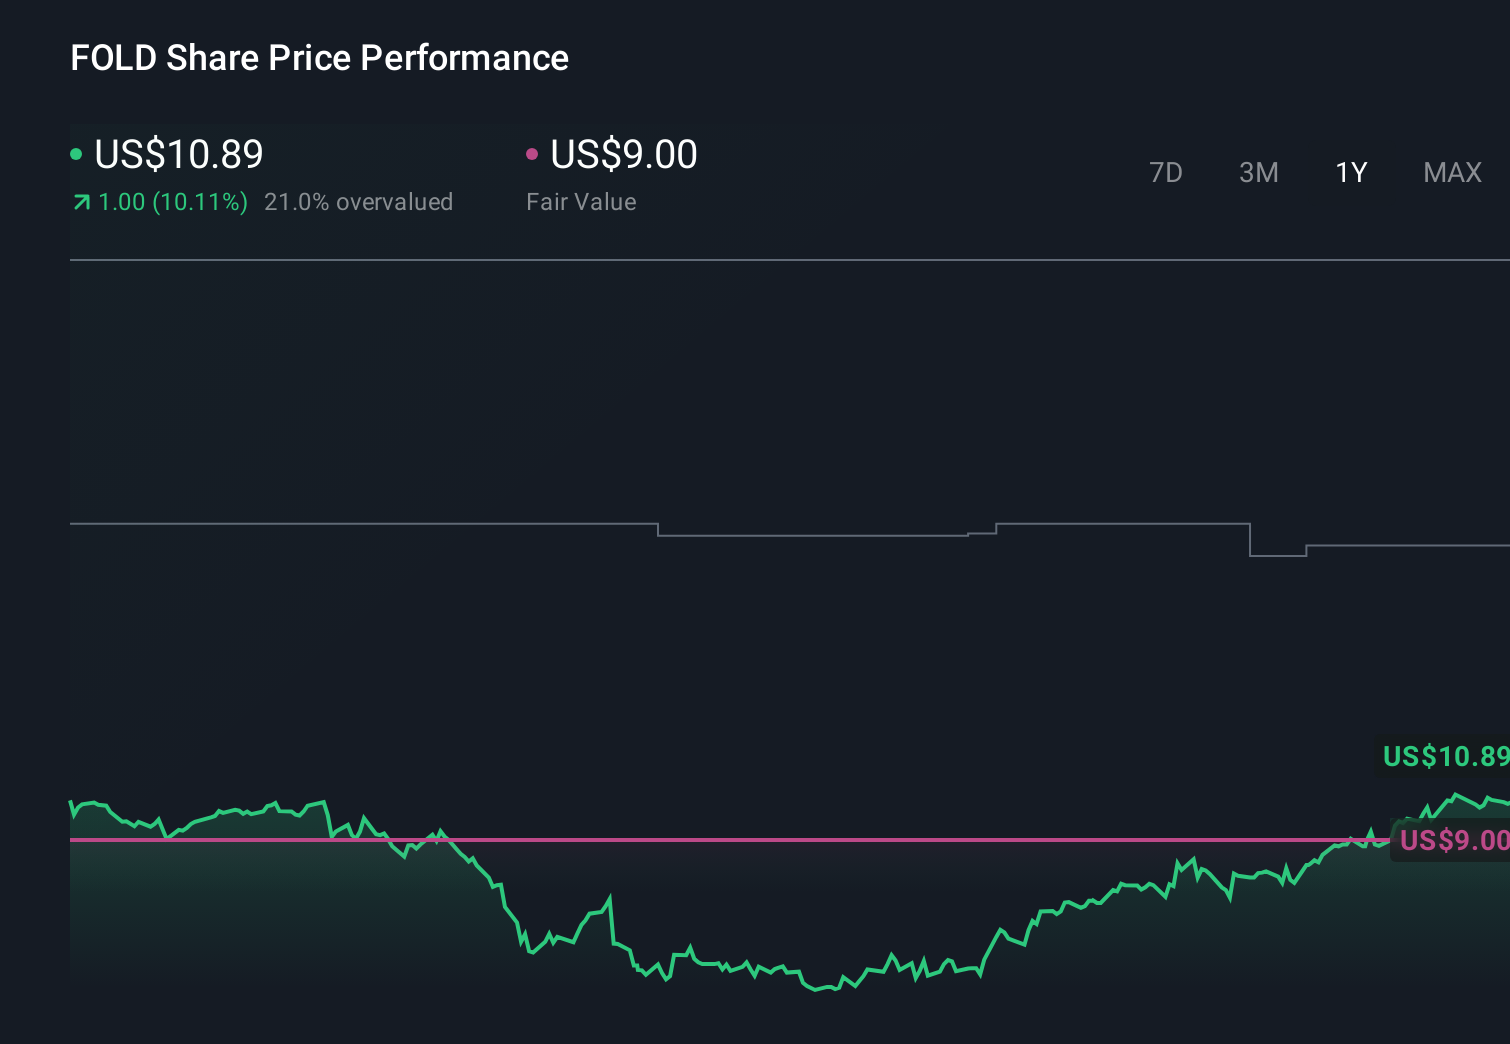Screen dimensions: 1510x1044
Task: Toggle the 21.0% overvalued indicator
Action: coord(358,201)
